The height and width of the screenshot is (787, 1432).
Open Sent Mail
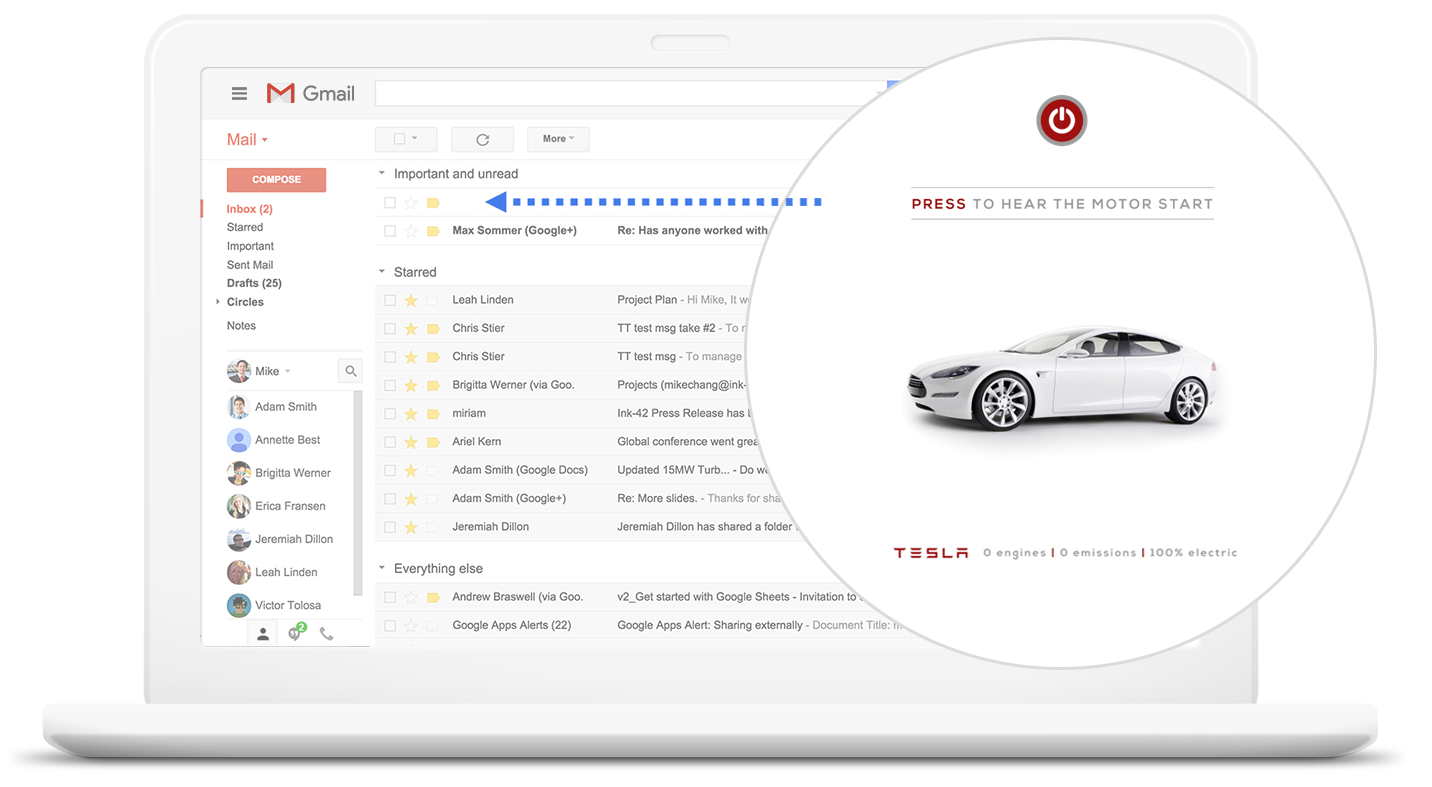tap(250, 265)
